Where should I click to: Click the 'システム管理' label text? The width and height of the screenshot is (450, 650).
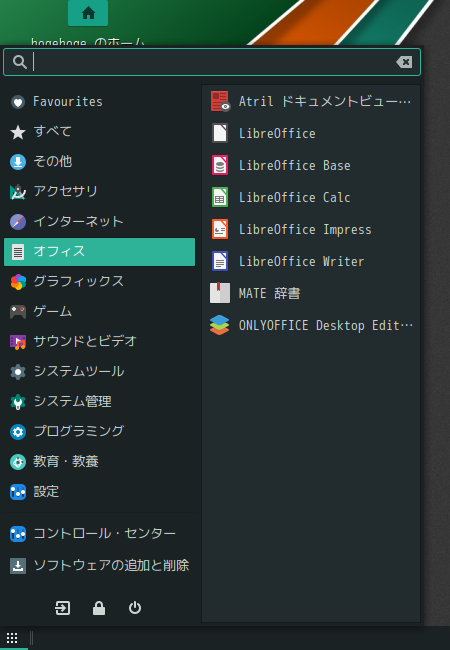pyautogui.click(x=73, y=402)
